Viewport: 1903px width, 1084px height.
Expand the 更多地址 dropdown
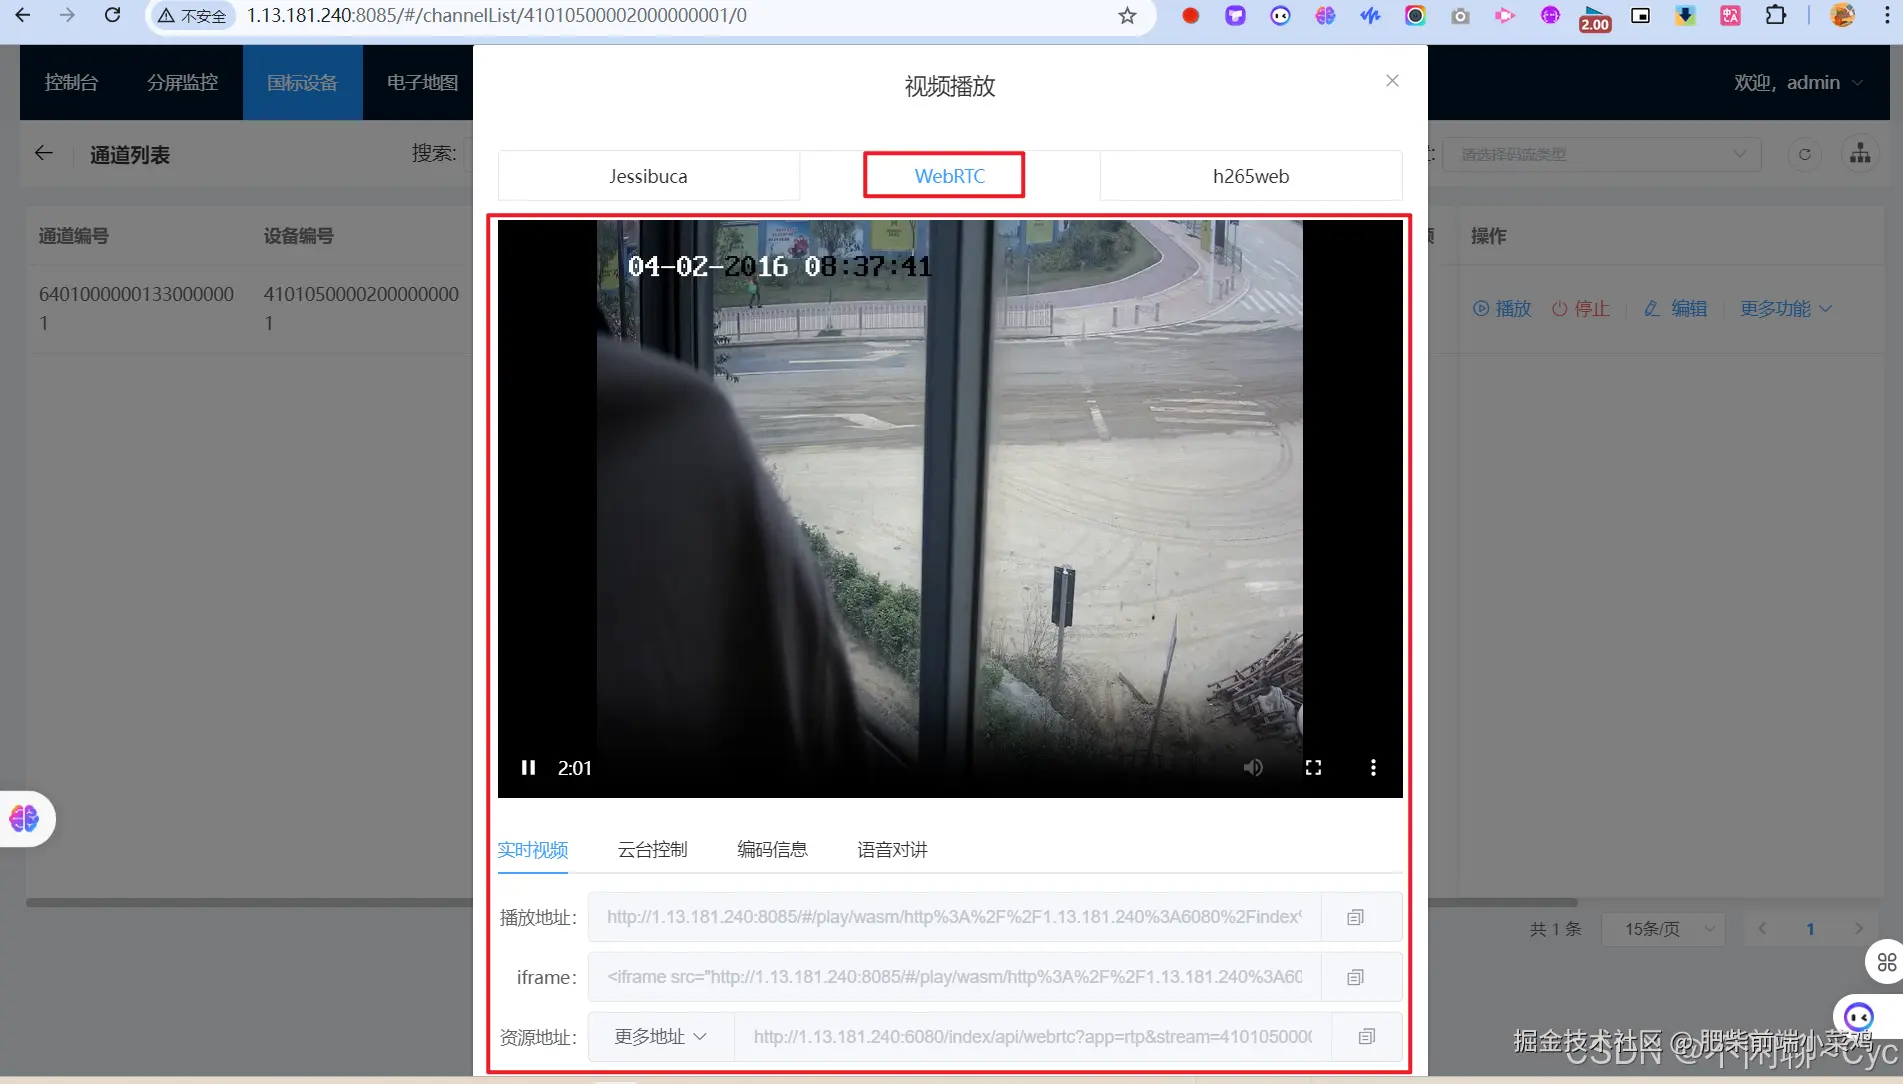tap(661, 1037)
